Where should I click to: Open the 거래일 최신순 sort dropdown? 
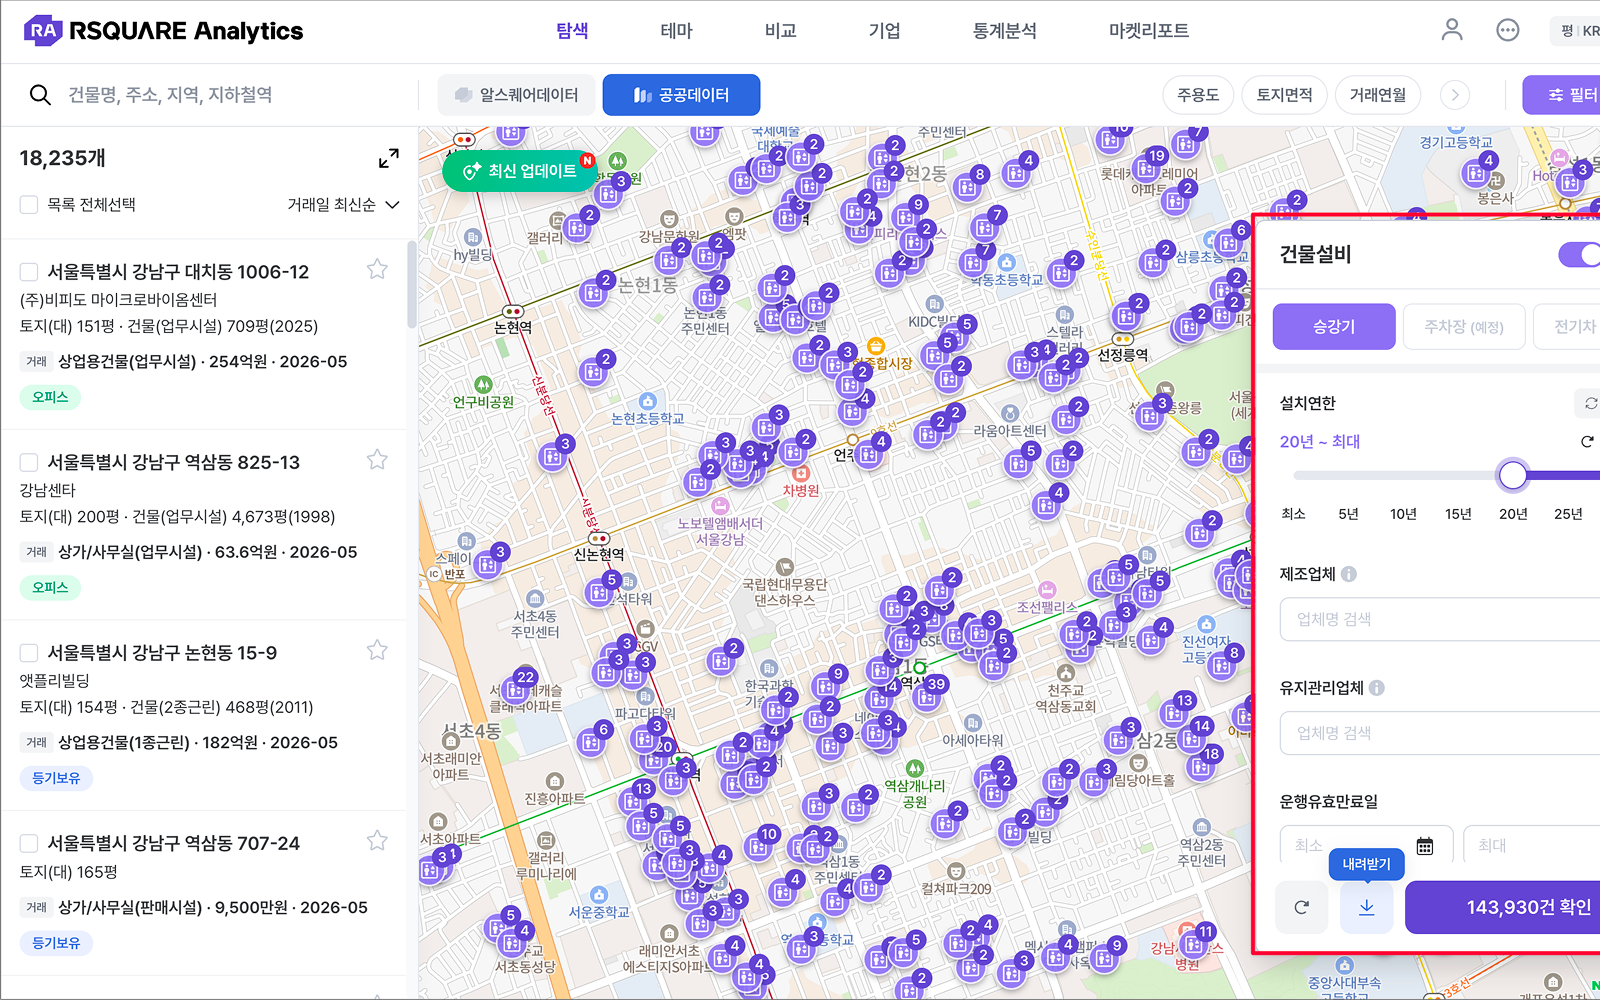[343, 205]
